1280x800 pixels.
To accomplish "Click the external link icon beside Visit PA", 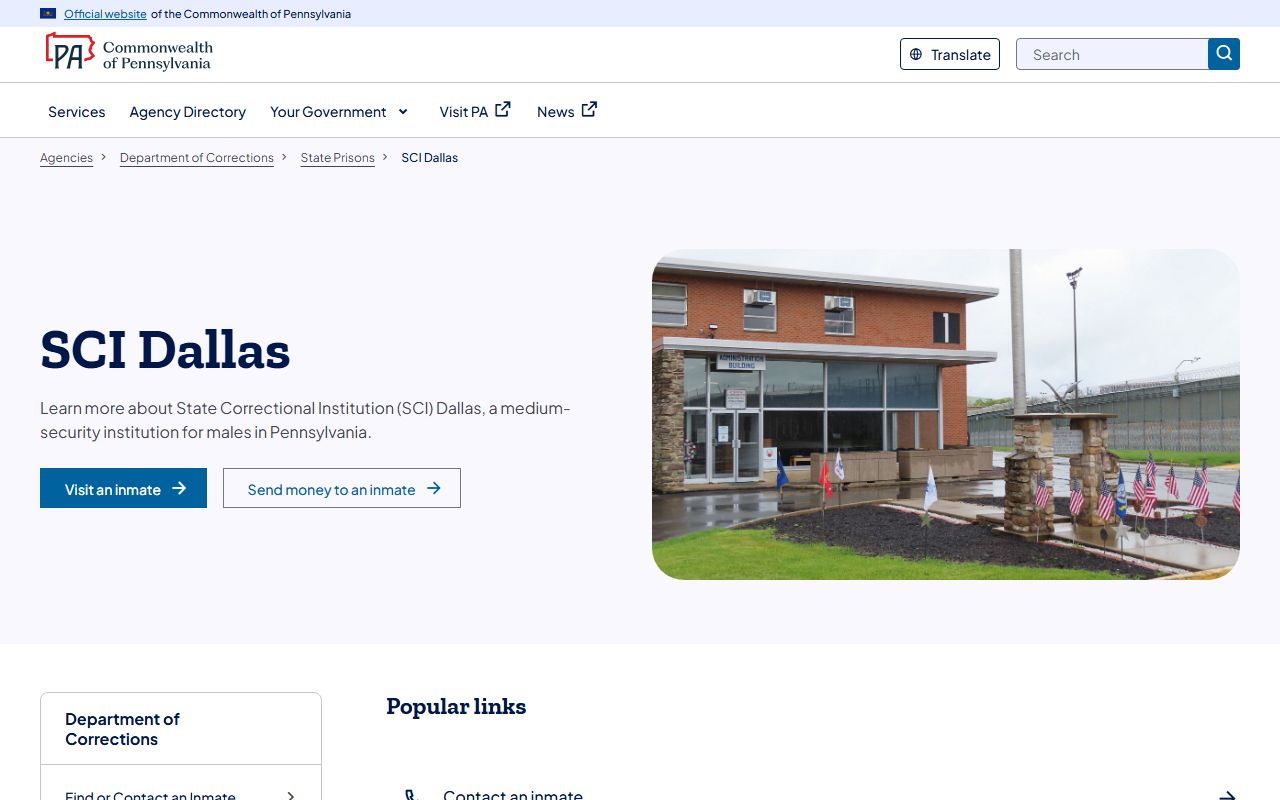I will [x=503, y=110].
